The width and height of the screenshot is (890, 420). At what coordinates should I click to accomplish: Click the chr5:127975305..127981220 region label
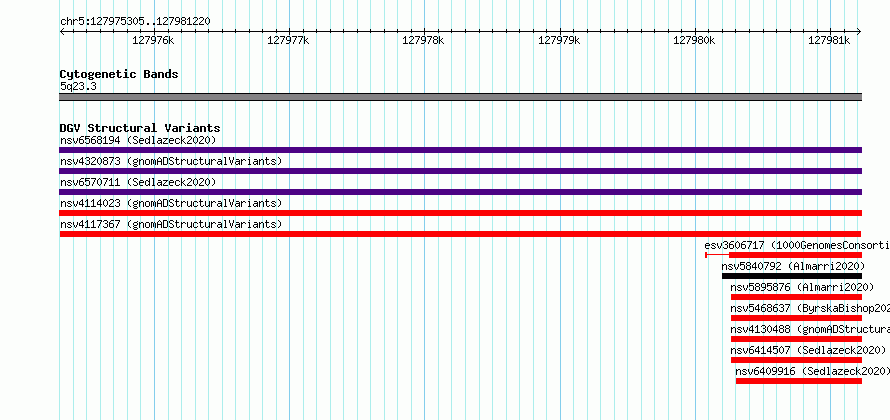point(135,22)
